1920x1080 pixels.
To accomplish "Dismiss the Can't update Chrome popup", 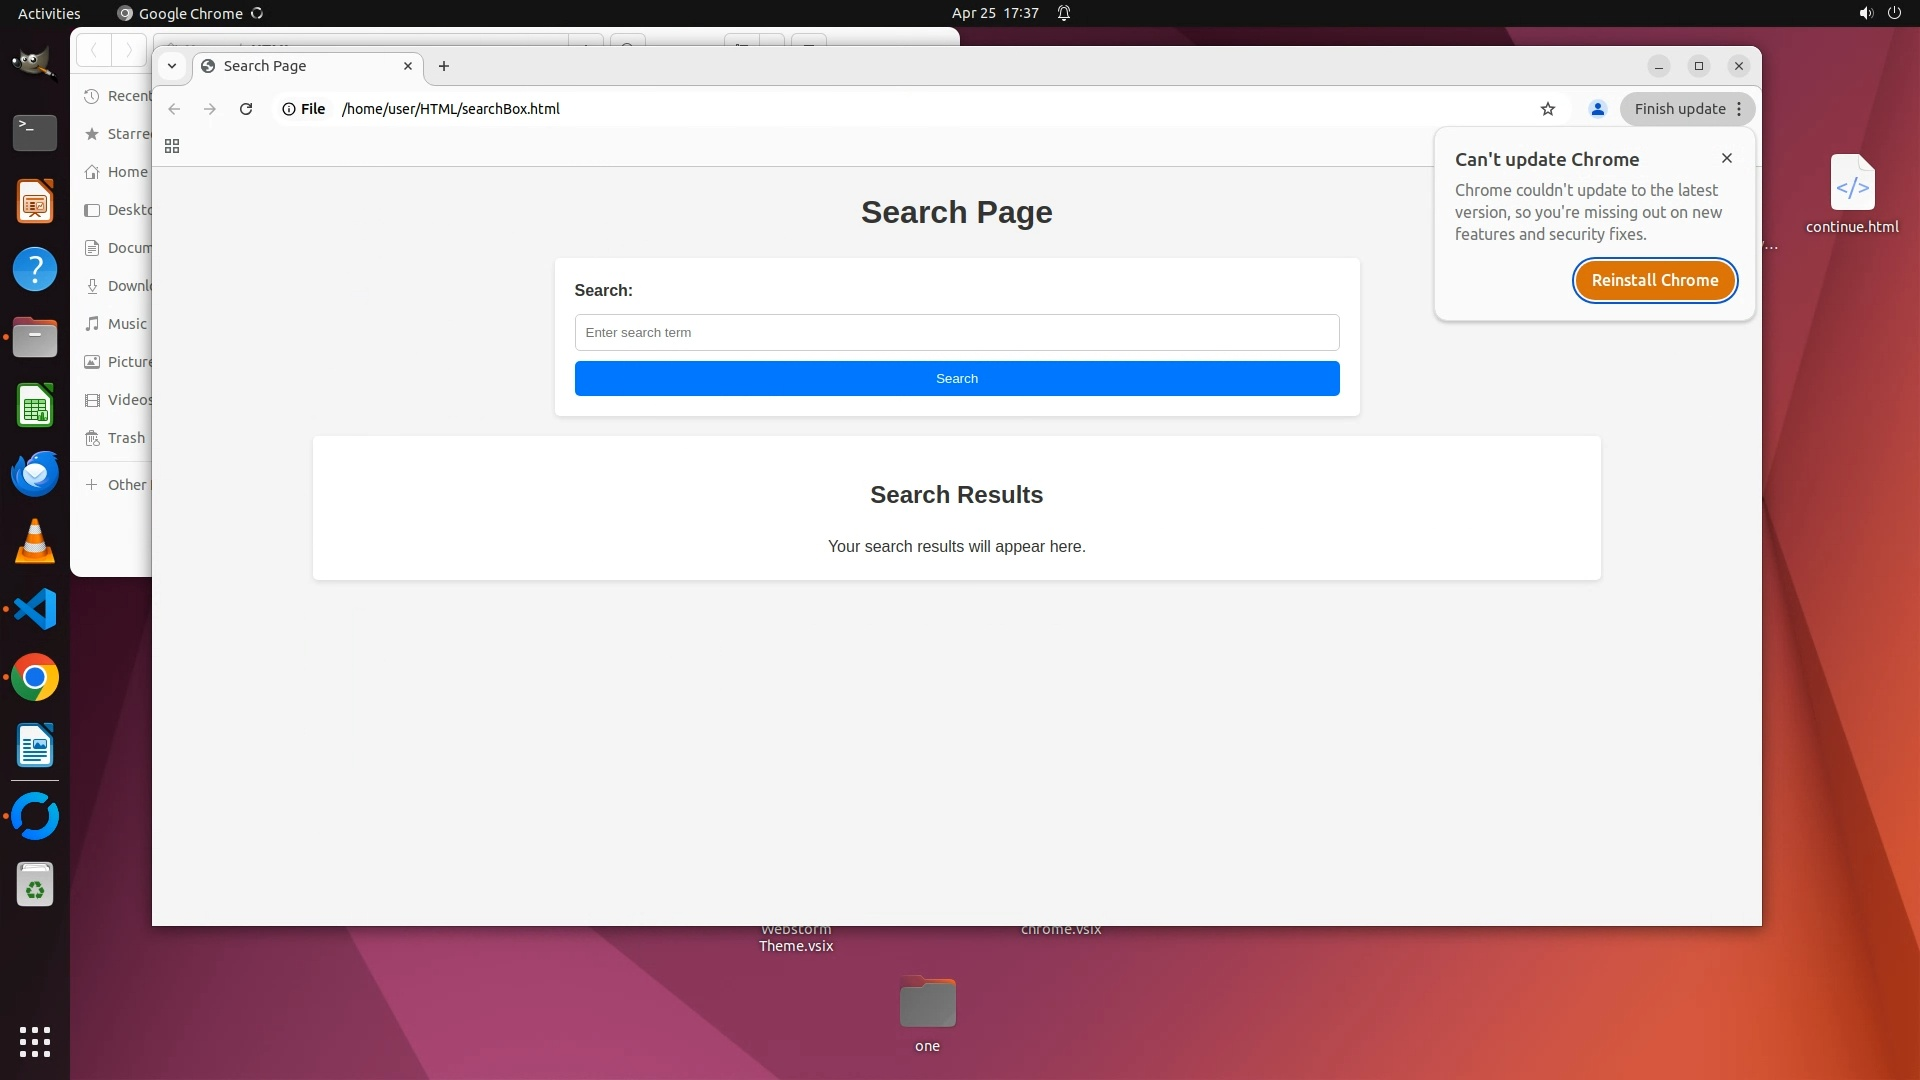I will (x=1726, y=158).
